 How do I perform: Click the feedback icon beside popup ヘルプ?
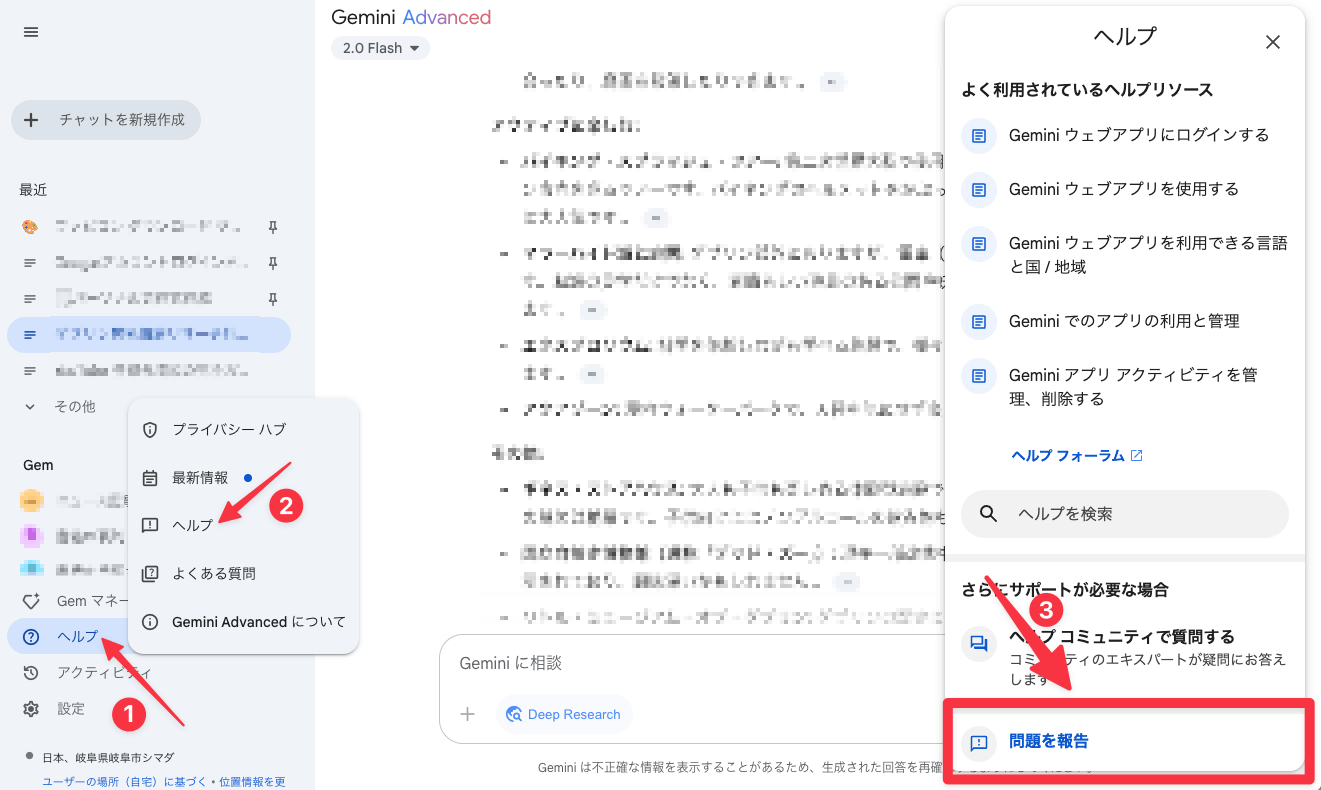(150, 525)
